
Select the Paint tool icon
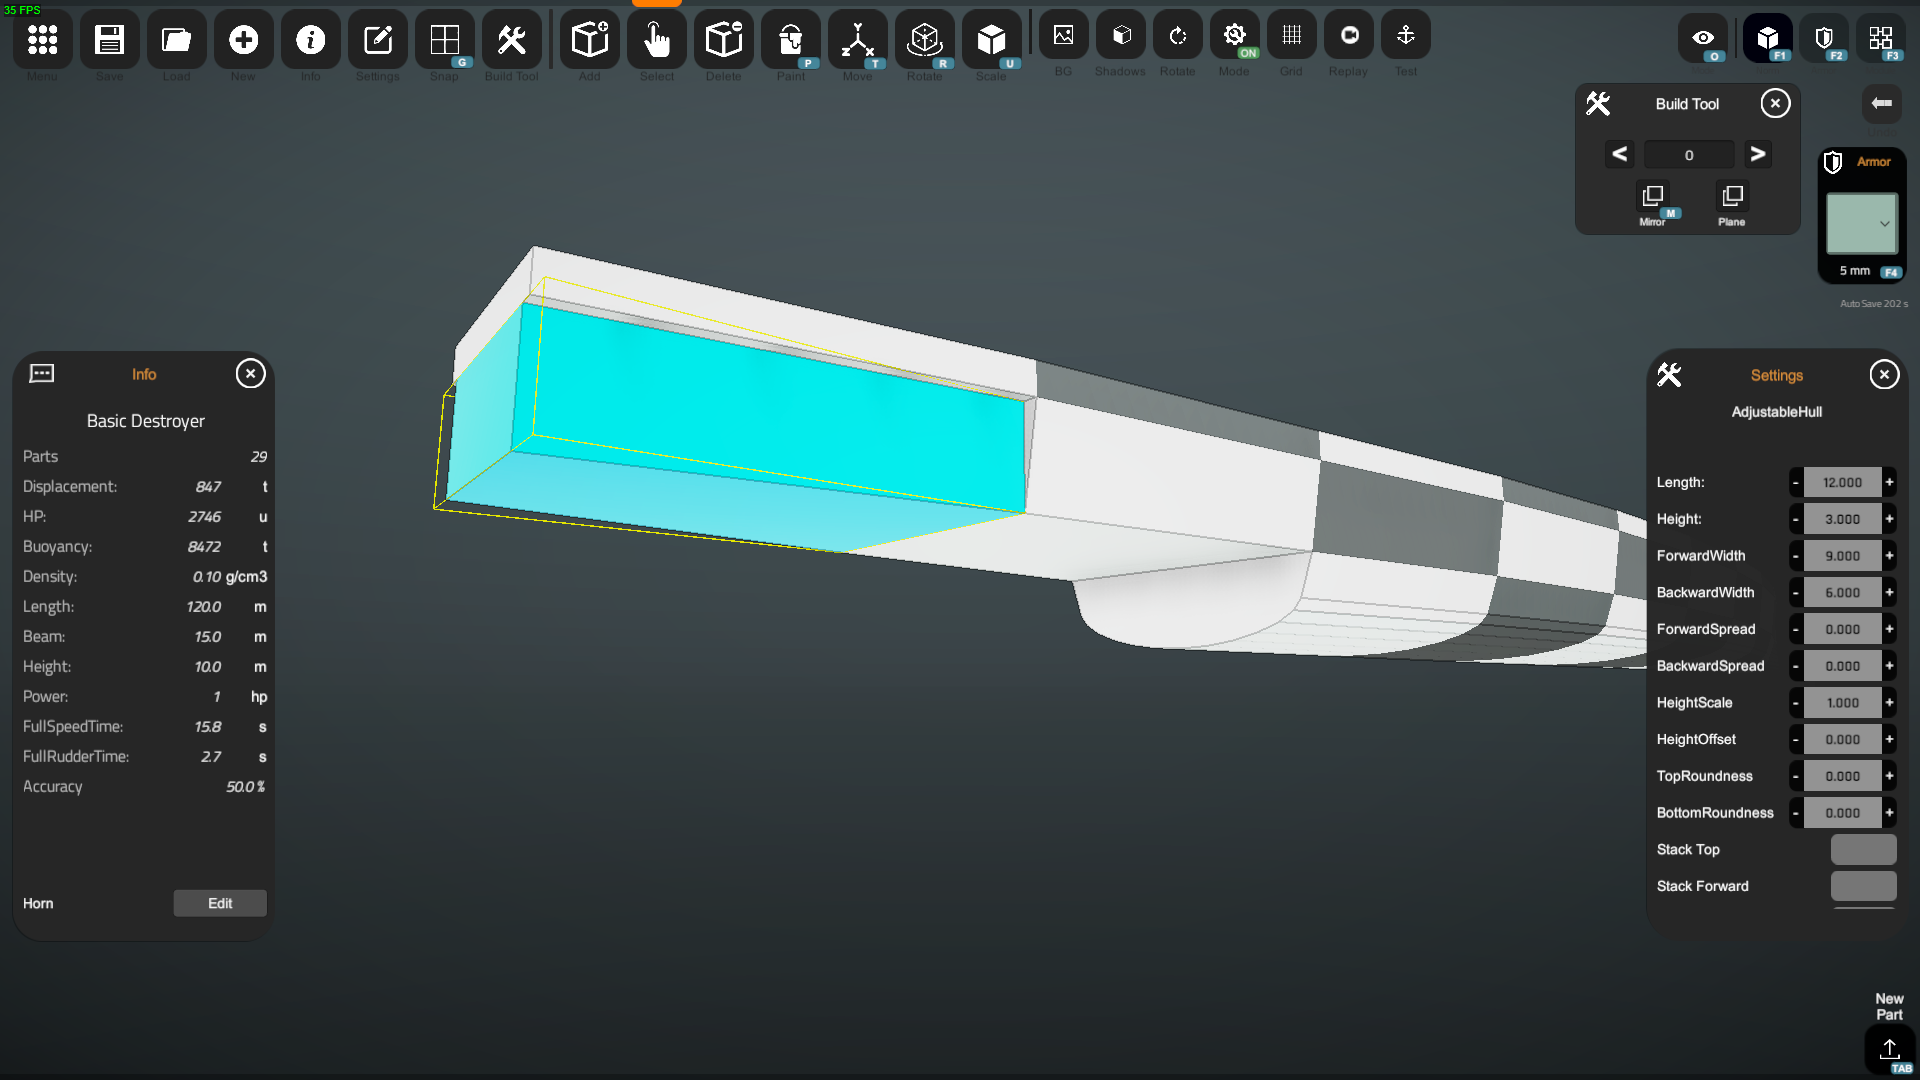[x=790, y=40]
